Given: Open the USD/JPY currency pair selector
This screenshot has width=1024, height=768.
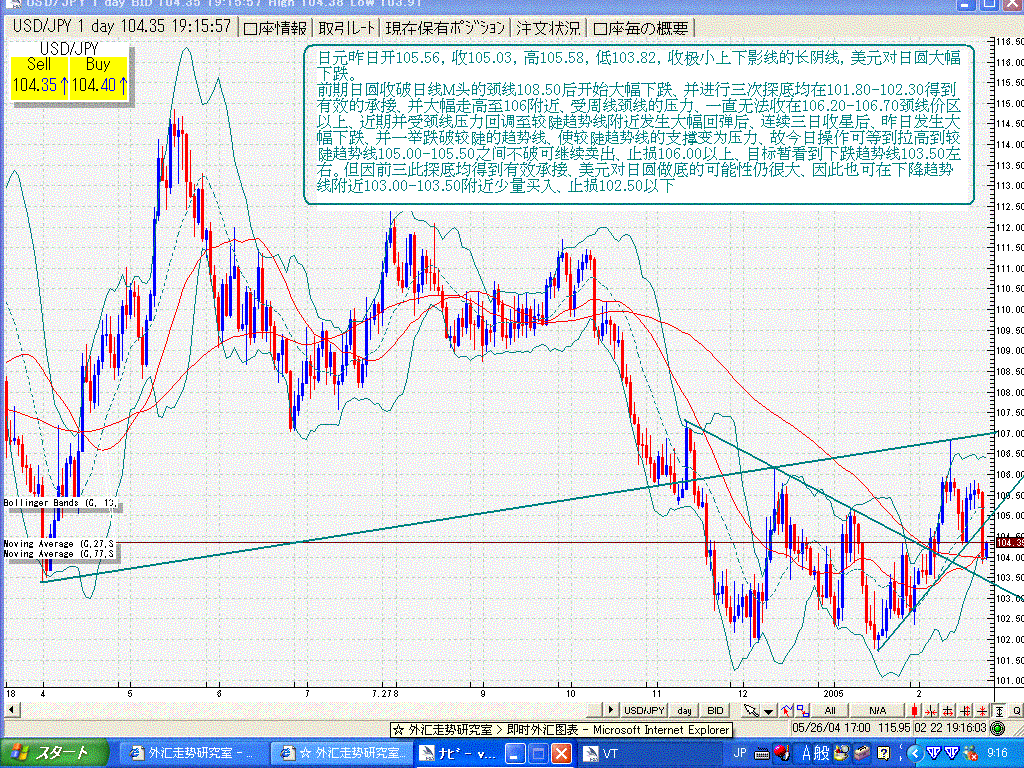Looking at the screenshot, I should (644, 711).
